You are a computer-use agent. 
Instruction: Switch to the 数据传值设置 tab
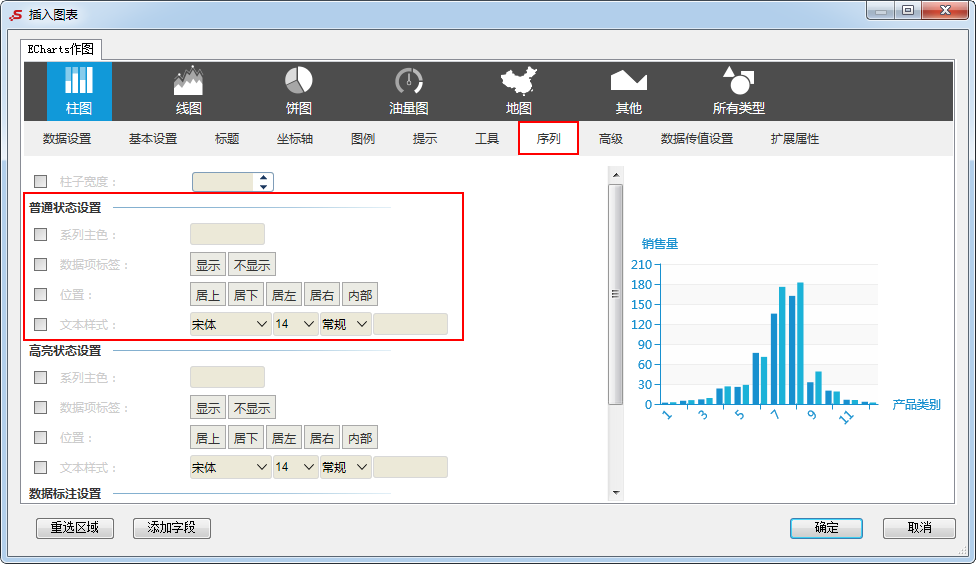tap(697, 138)
